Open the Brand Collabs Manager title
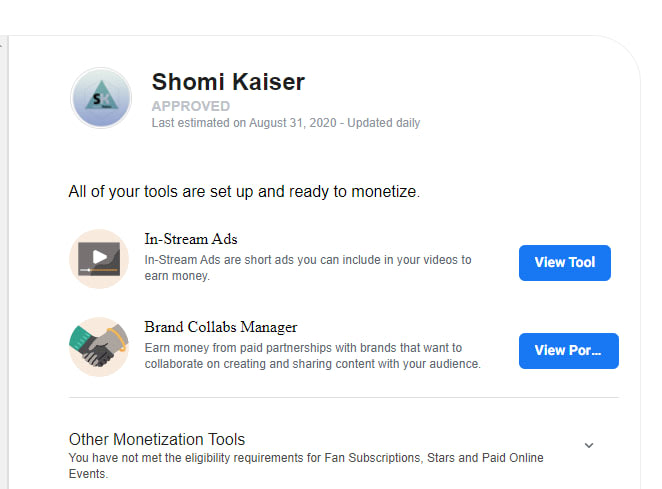Viewport: 662px width, 489px height. click(221, 327)
